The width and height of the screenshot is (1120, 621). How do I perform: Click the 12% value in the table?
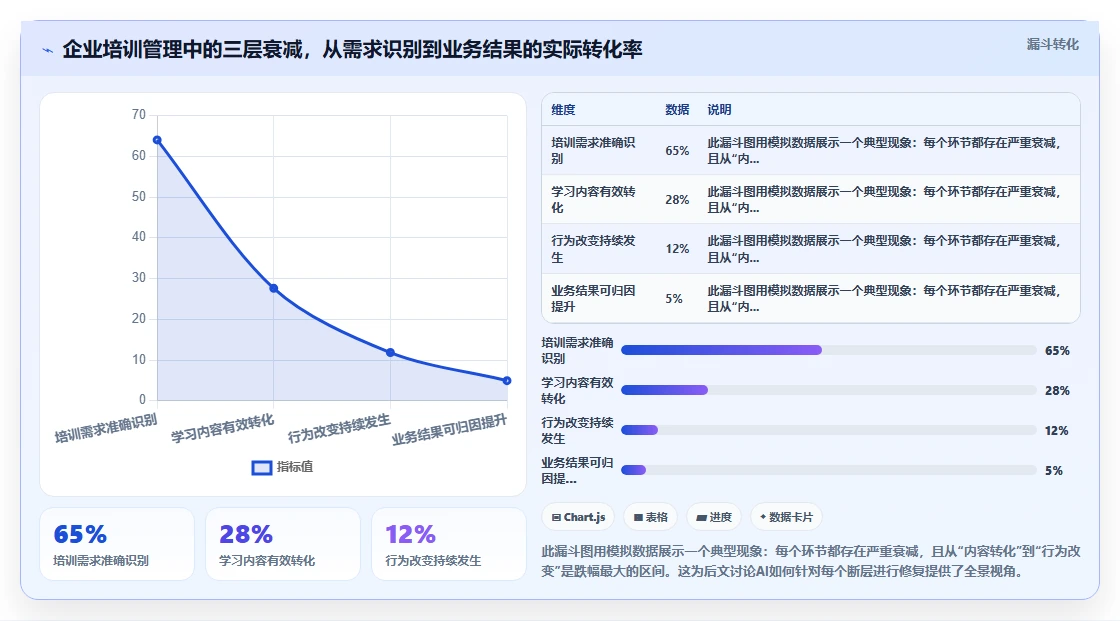(677, 249)
